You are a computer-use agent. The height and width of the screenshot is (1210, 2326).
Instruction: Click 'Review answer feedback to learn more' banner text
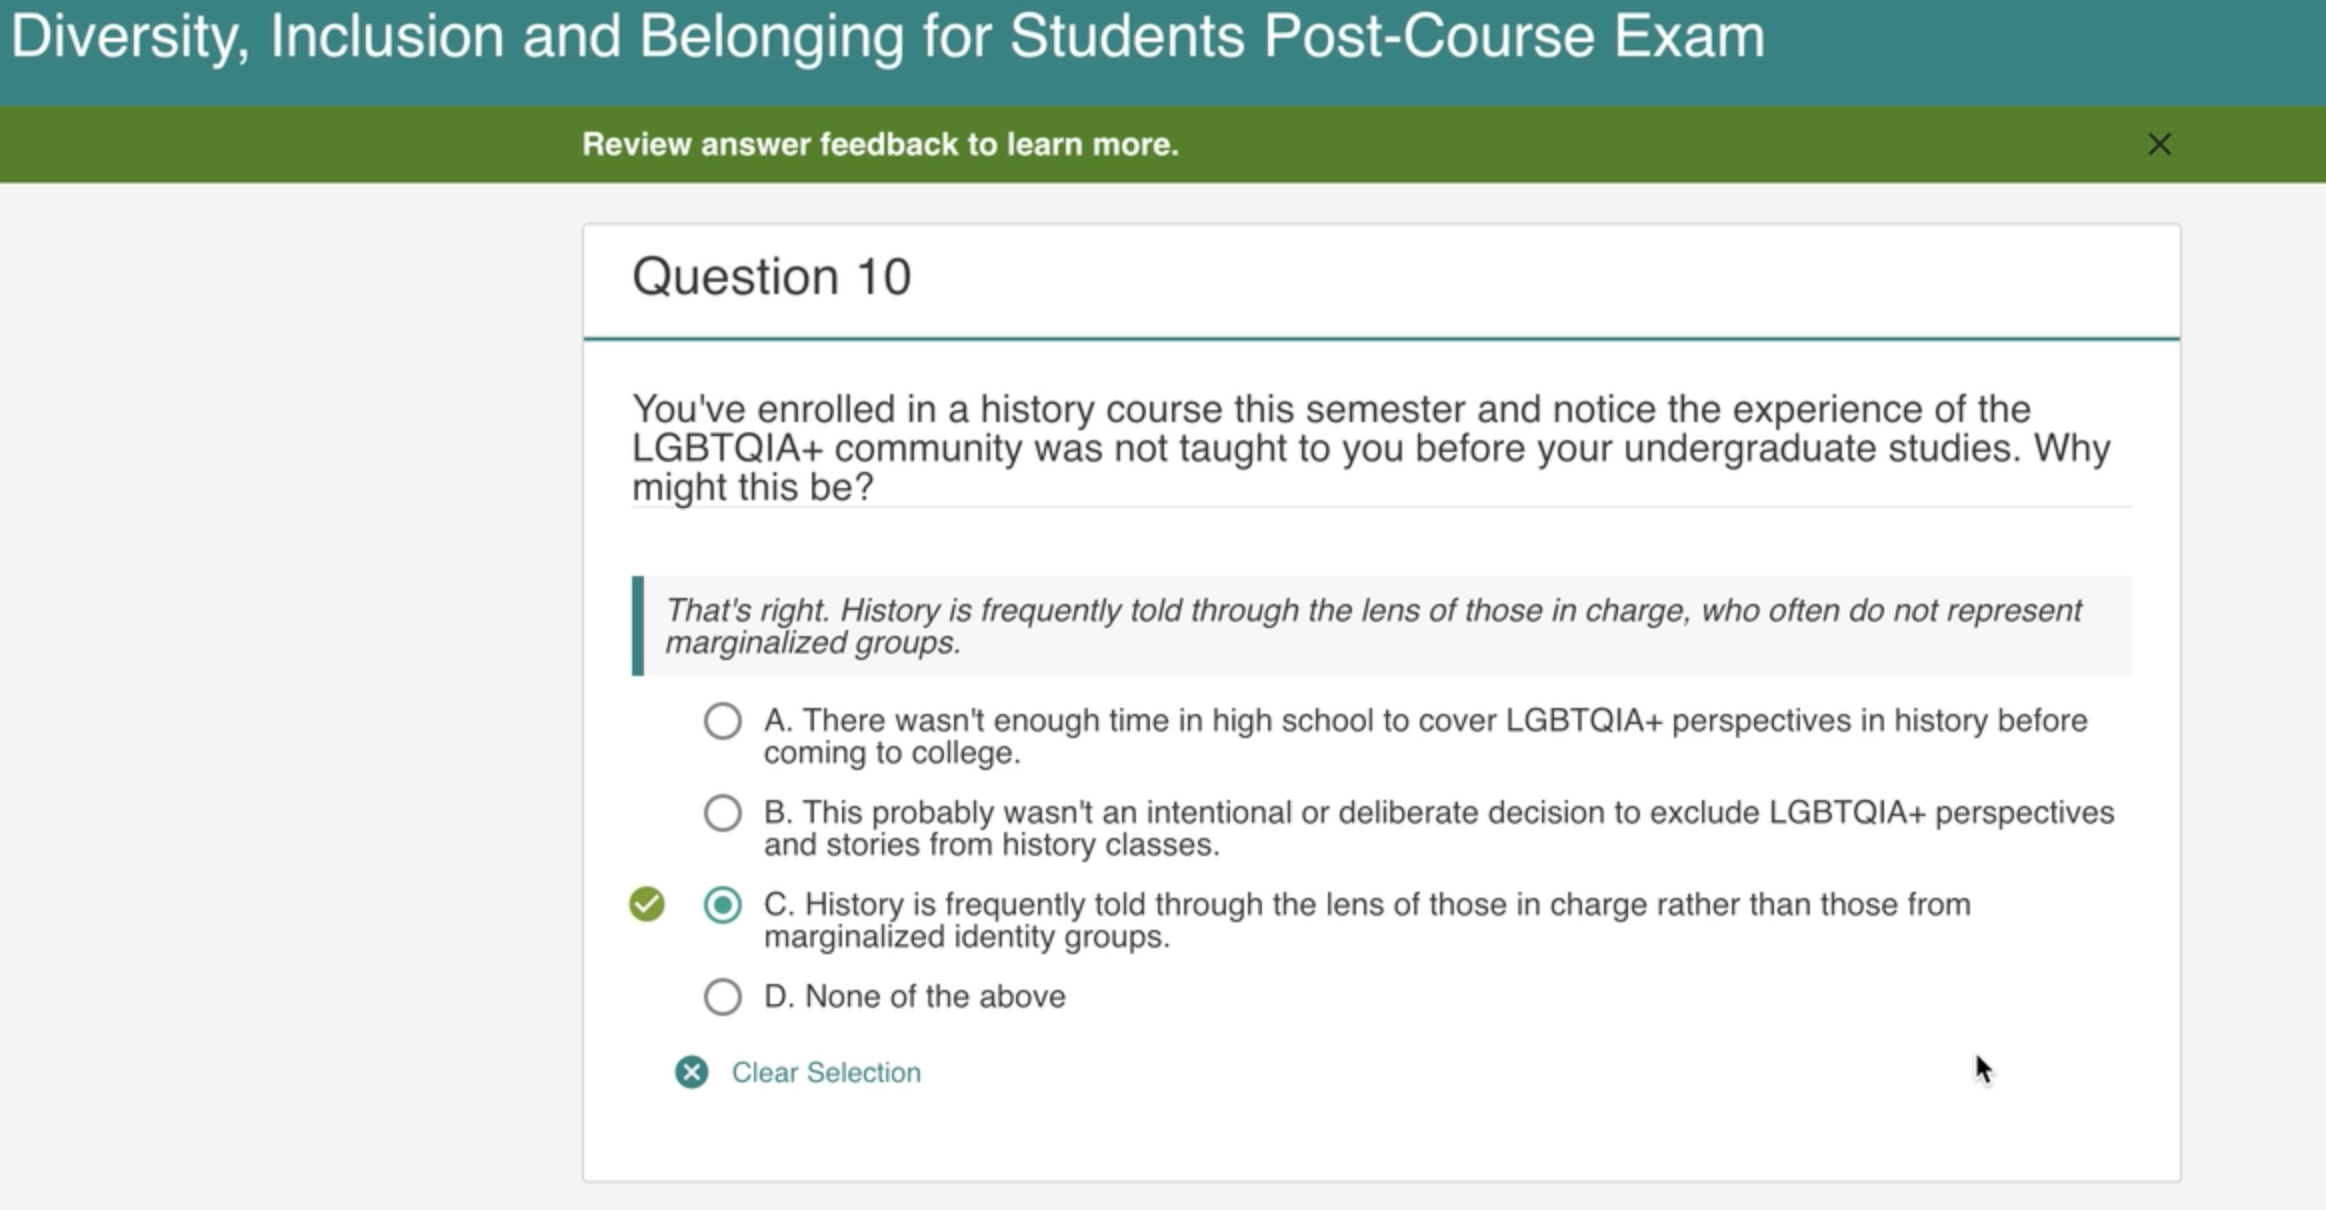point(880,145)
